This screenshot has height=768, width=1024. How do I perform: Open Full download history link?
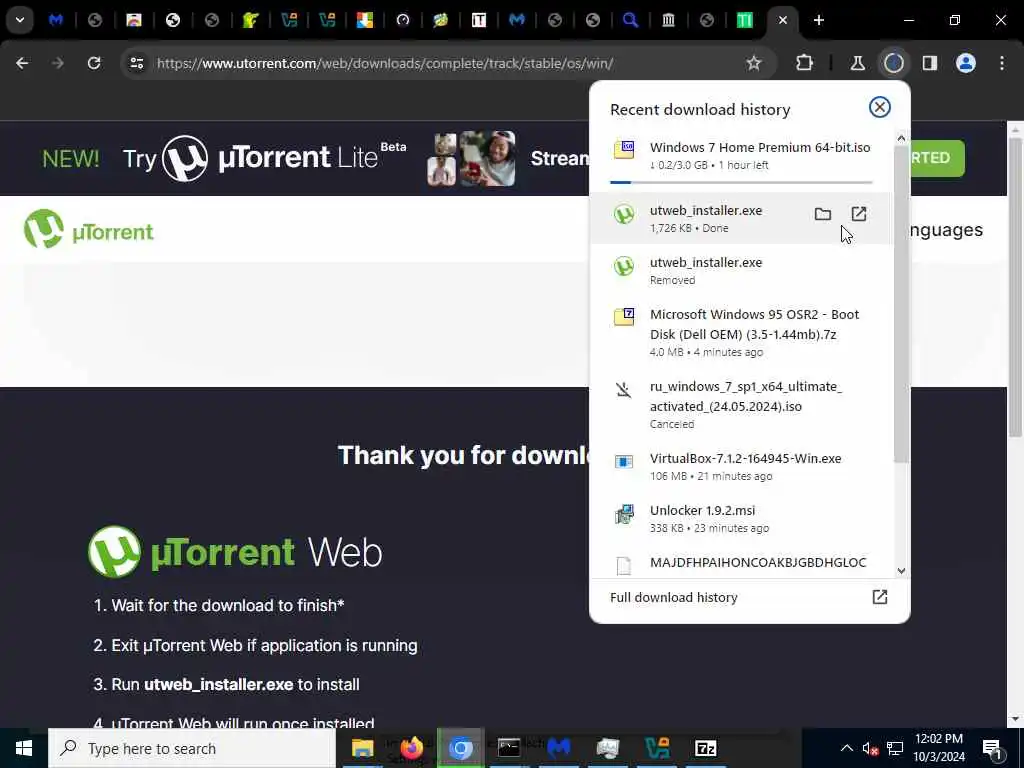673,598
